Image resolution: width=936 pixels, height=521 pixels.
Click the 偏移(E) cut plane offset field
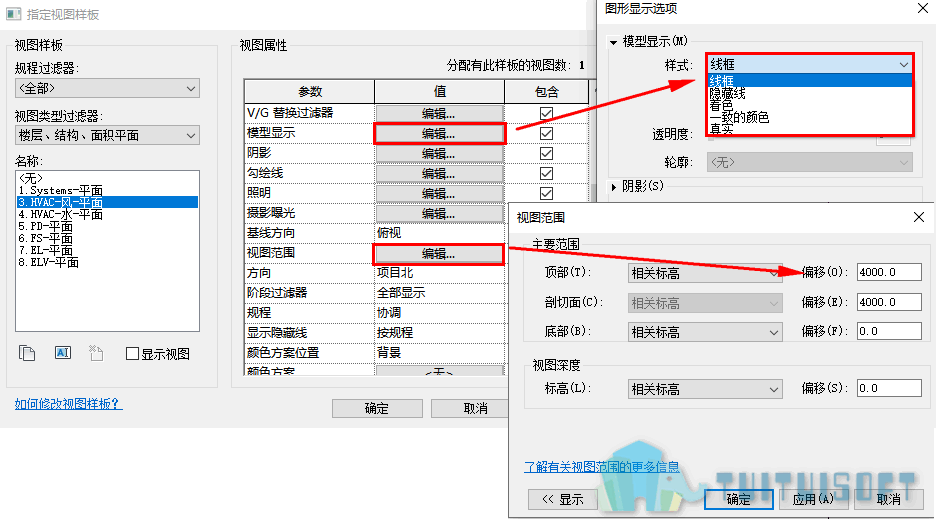click(x=889, y=302)
